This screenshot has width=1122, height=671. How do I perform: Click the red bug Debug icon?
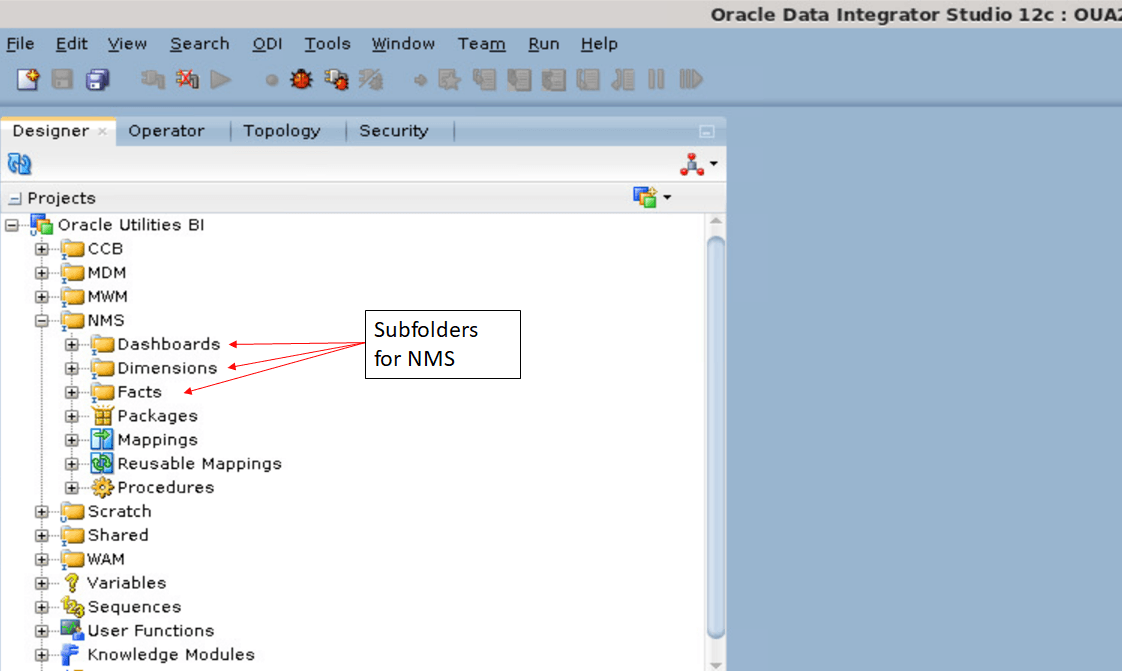point(301,79)
